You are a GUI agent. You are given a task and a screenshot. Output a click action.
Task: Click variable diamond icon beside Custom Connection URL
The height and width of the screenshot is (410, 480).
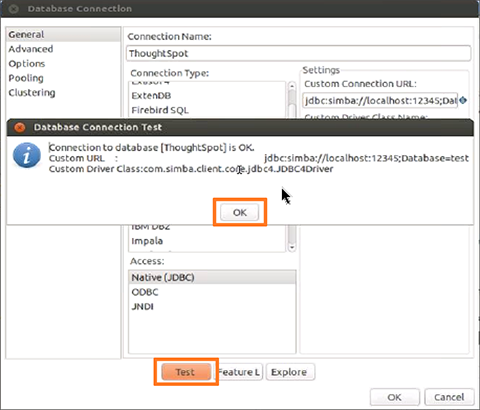(463, 100)
